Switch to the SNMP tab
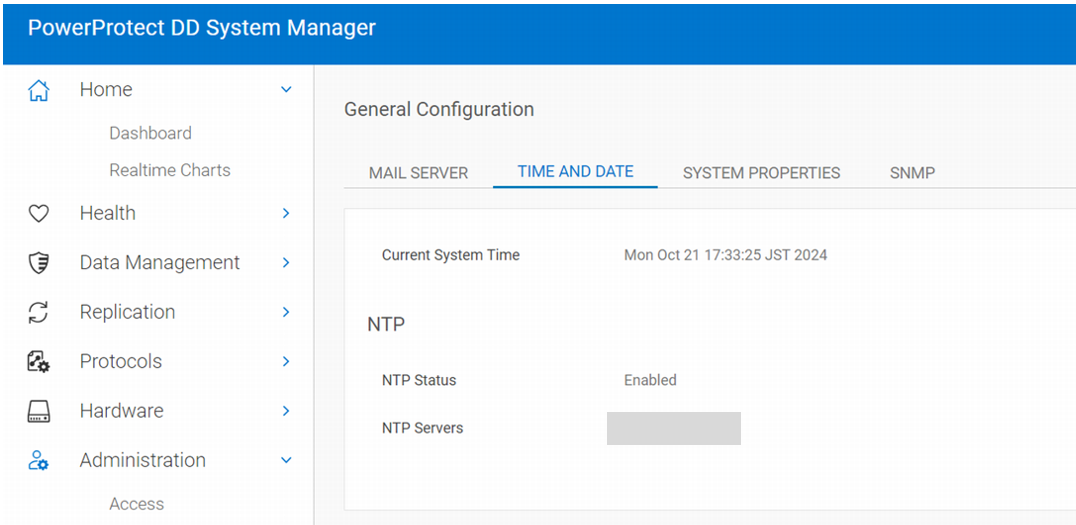Screen dimensions: 1076x525 tap(912, 173)
